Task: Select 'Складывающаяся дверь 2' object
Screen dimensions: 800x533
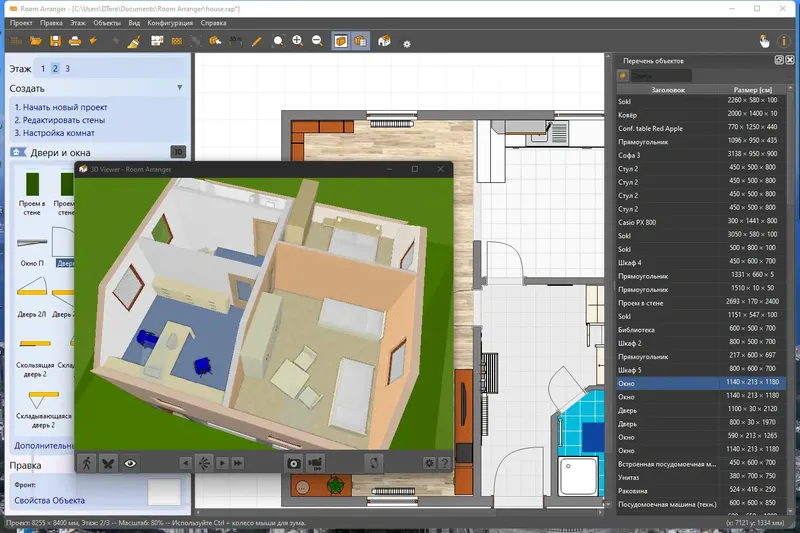Action: click(x=43, y=409)
